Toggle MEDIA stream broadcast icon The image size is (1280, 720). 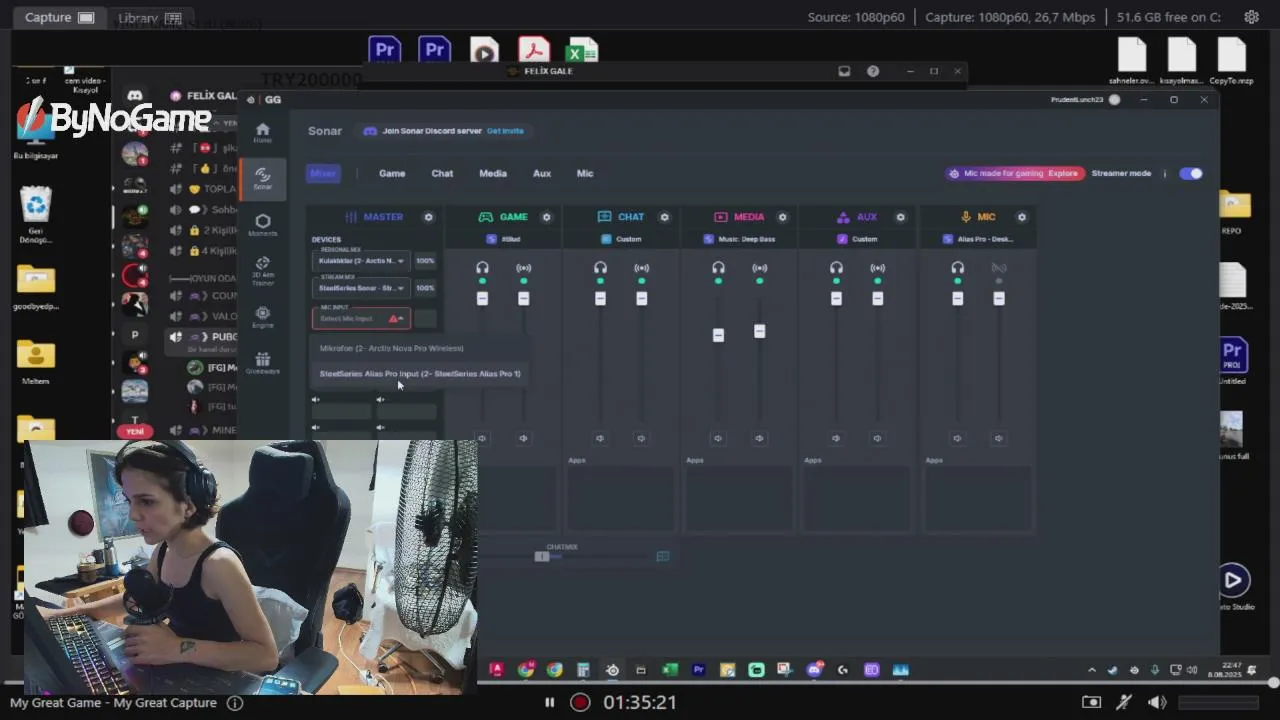pyautogui.click(x=759, y=267)
